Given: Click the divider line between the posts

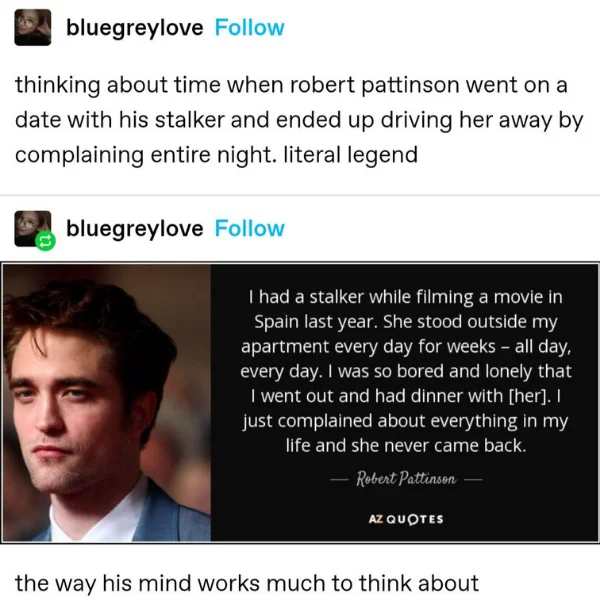Looking at the screenshot, I should tap(300, 196).
